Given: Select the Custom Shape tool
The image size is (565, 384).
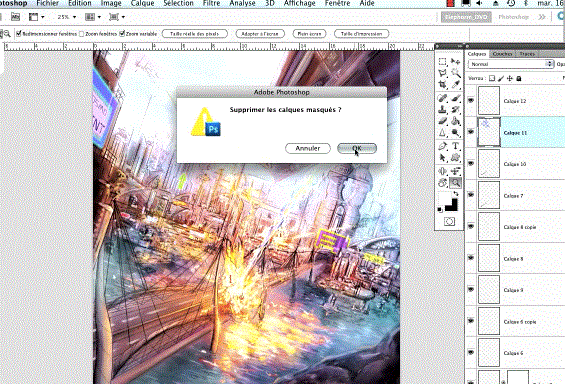Looking at the screenshot, I should (x=455, y=158).
